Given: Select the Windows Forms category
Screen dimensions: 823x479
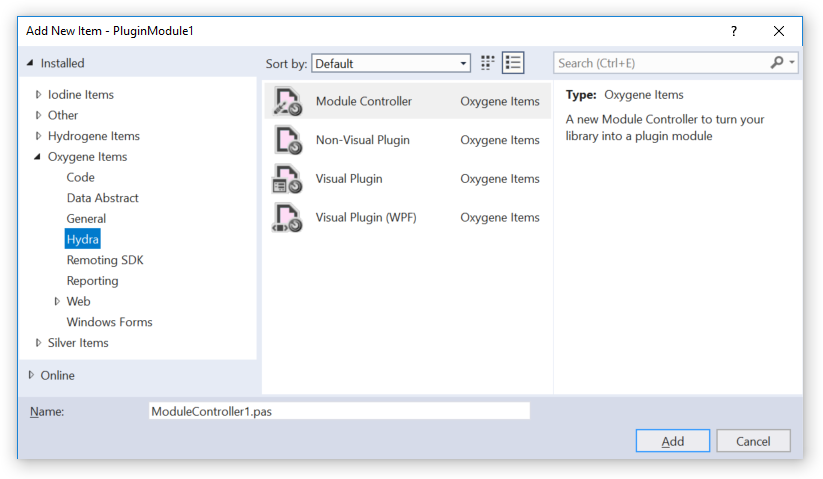Looking at the screenshot, I should [109, 322].
